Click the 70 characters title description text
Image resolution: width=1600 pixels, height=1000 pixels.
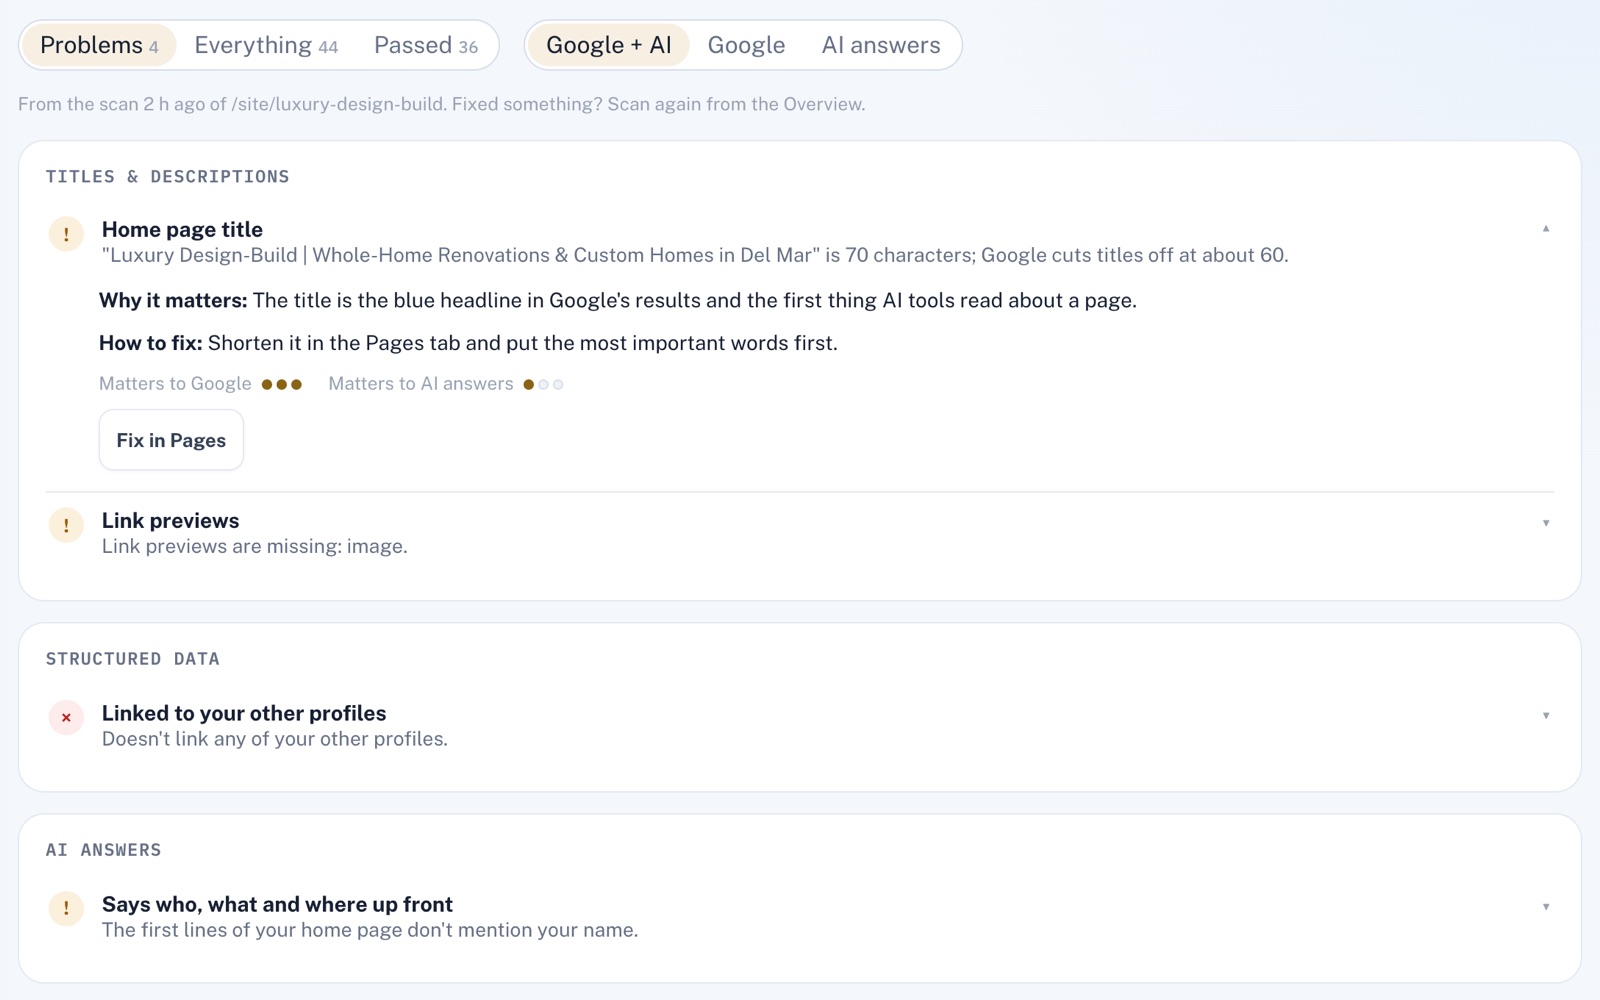pyautogui.click(x=695, y=255)
